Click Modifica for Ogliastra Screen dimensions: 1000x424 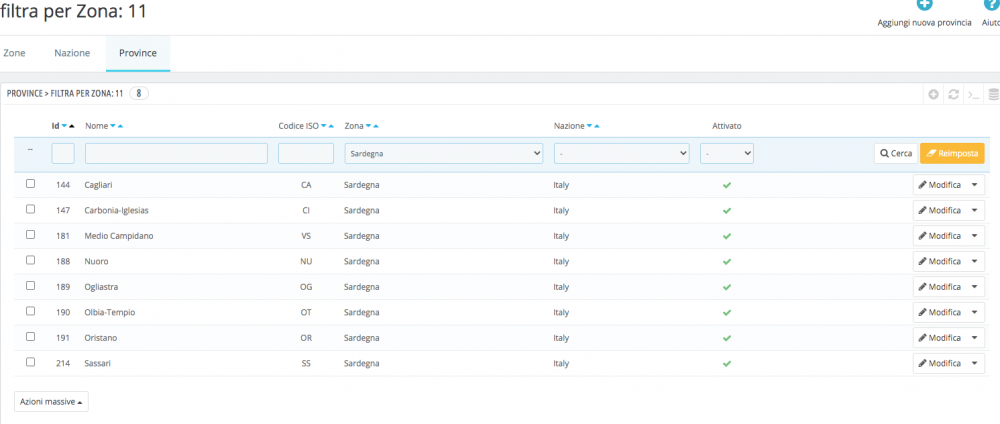click(939, 287)
